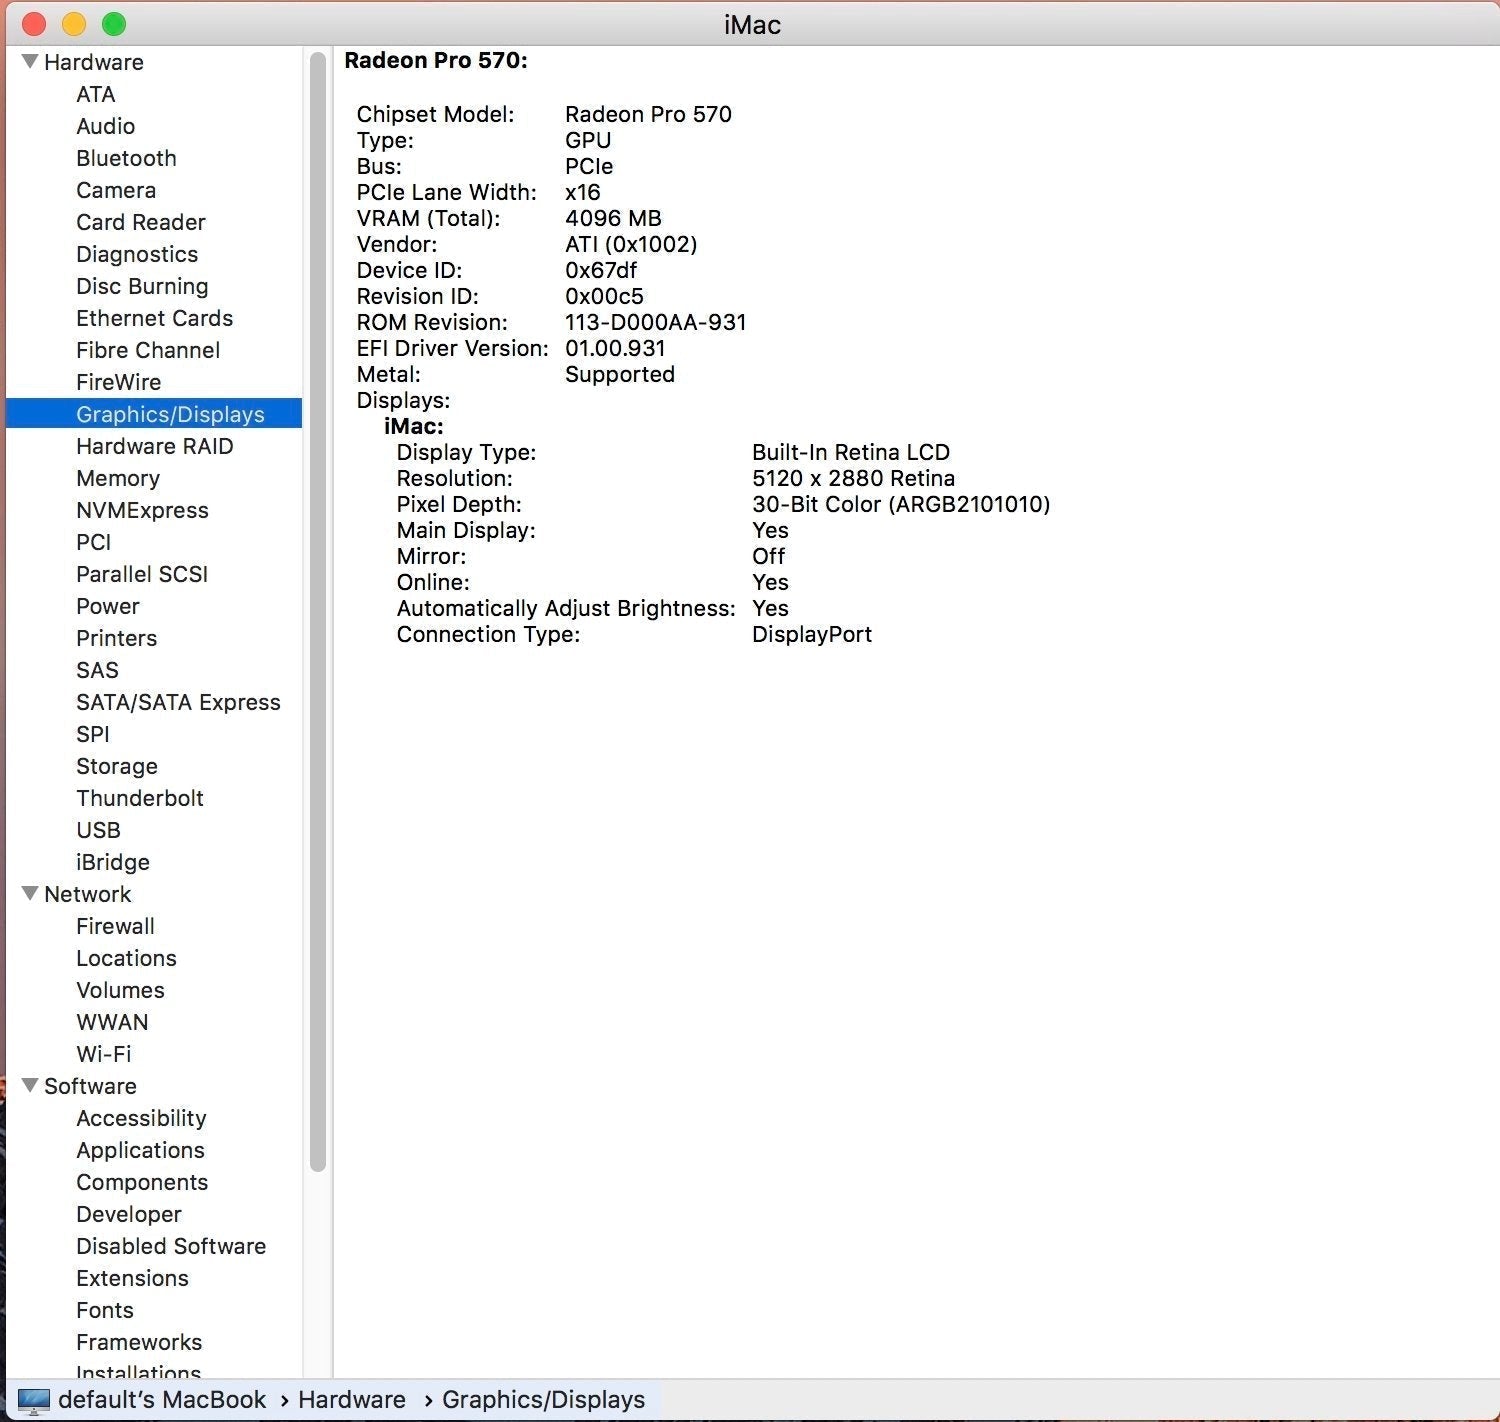Select Firewall under Network
Screen dimensions: 1500x1422
point(115,926)
